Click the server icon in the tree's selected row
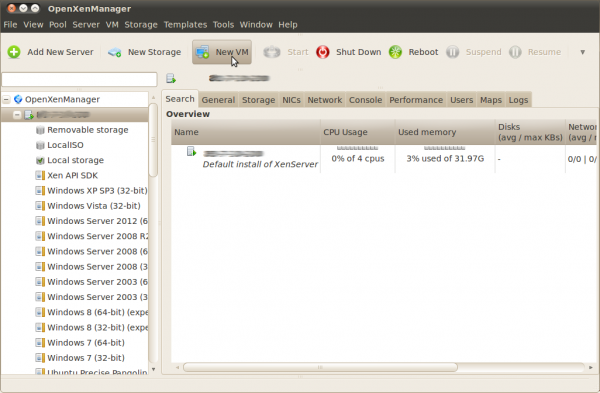The height and width of the screenshot is (393, 600). point(29,115)
